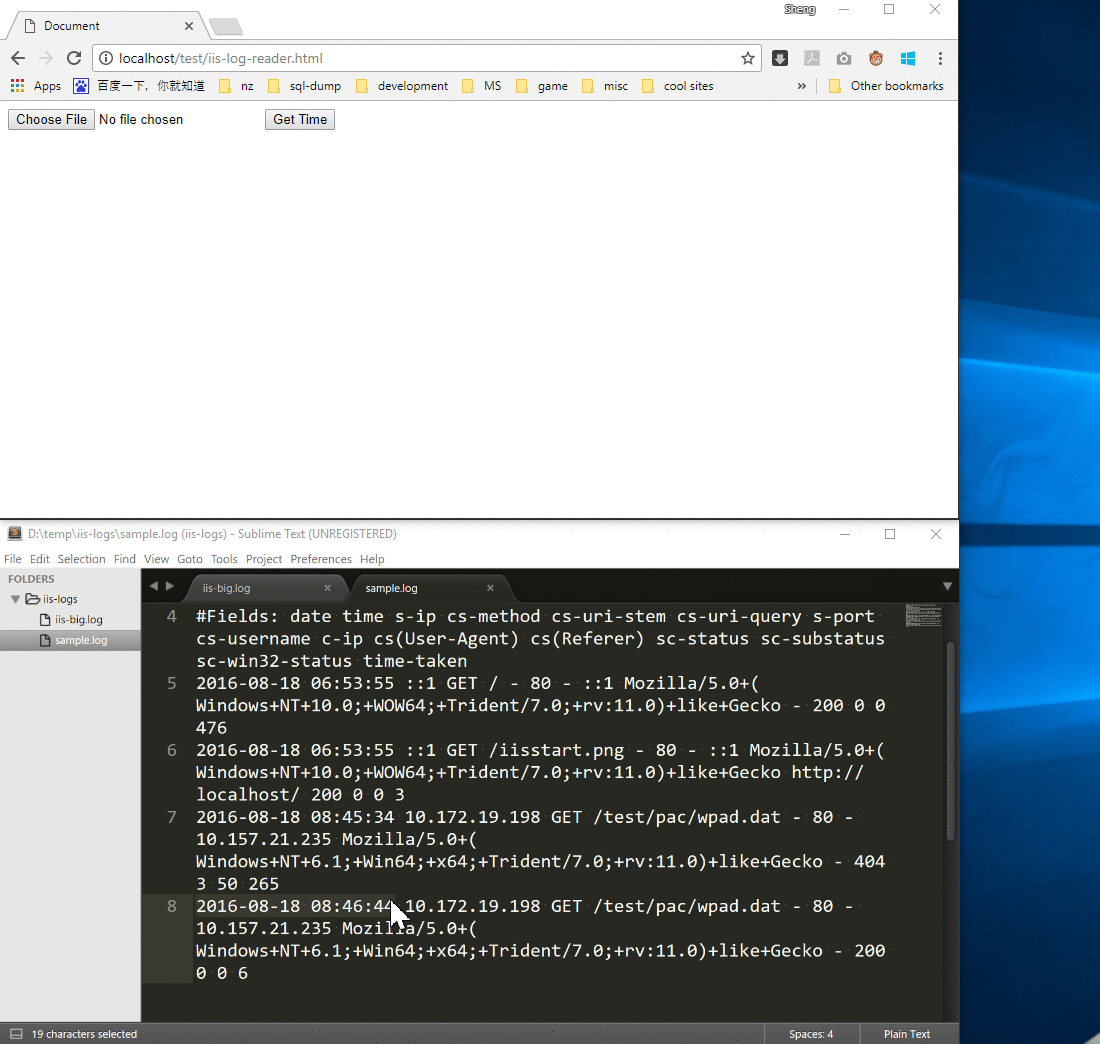
Task: Open the Spaces: 4 indentation menu
Action: click(x=810, y=1034)
